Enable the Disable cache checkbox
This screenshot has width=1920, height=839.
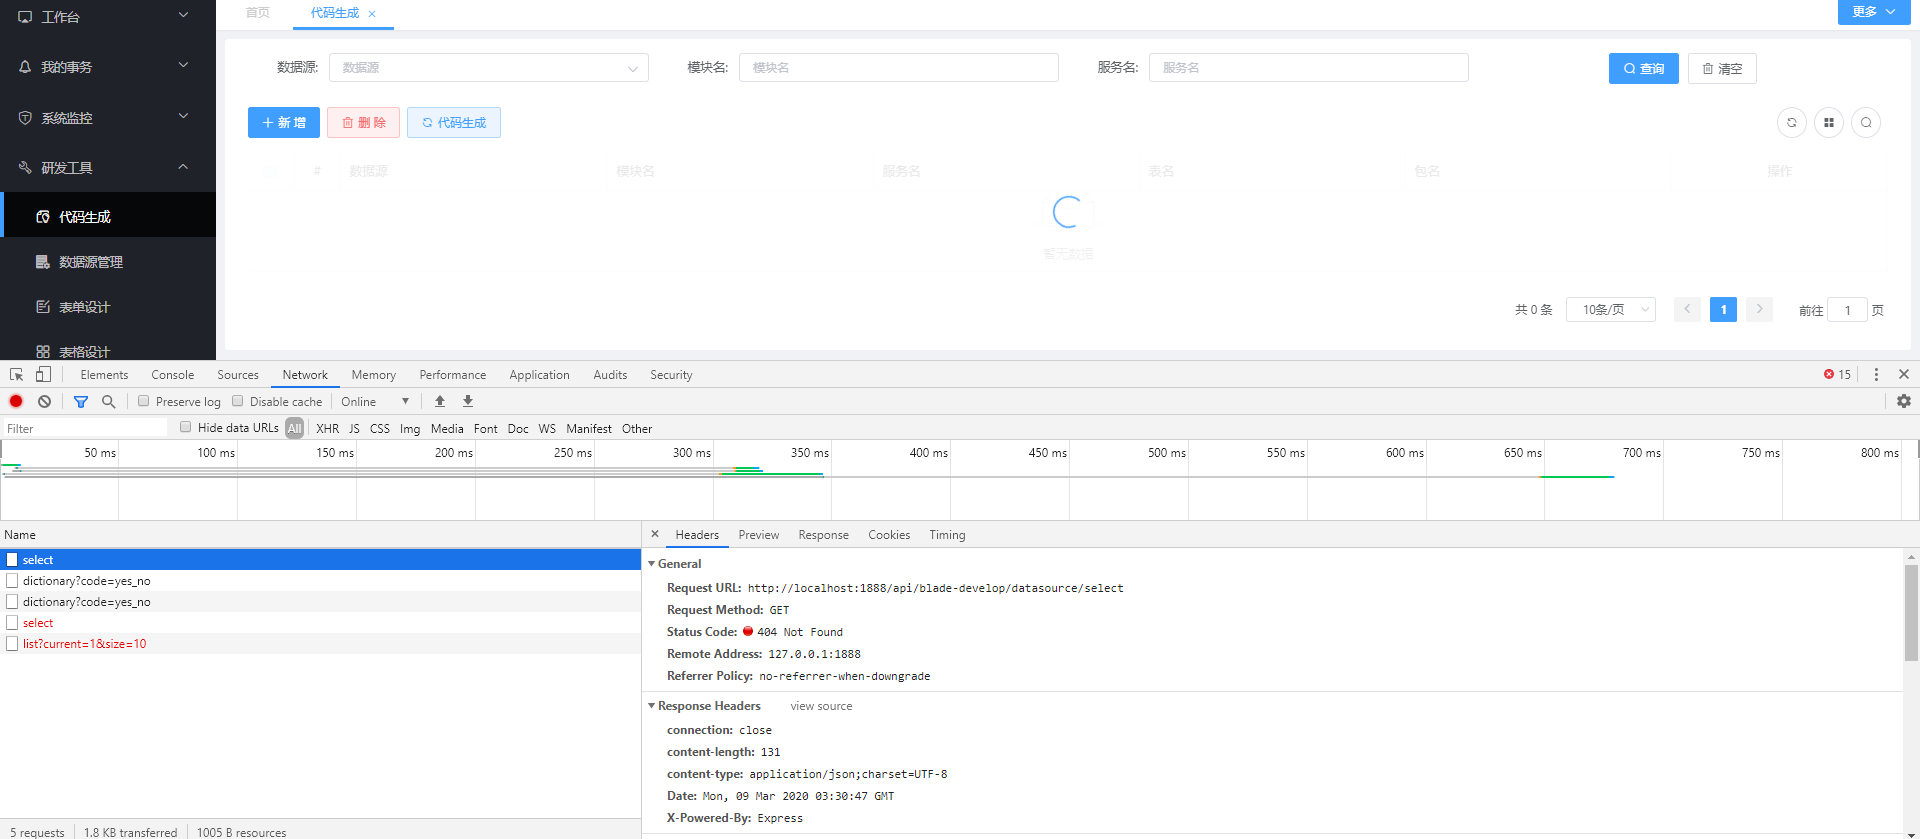(238, 401)
